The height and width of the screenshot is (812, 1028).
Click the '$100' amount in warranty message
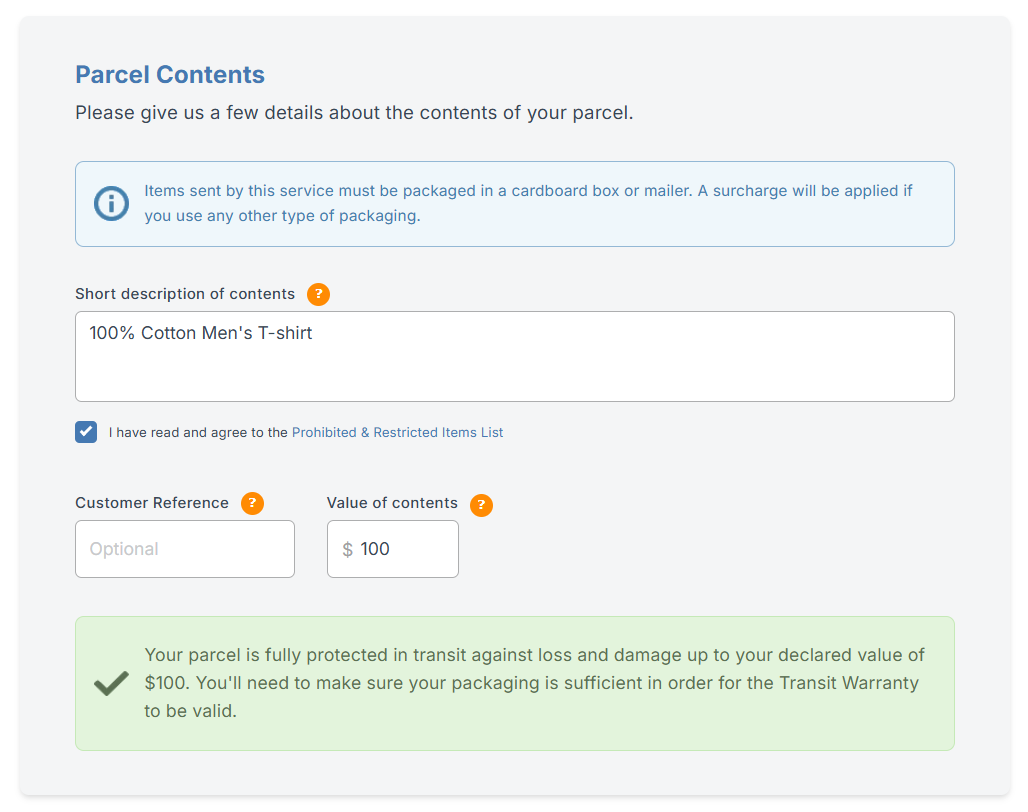165,684
